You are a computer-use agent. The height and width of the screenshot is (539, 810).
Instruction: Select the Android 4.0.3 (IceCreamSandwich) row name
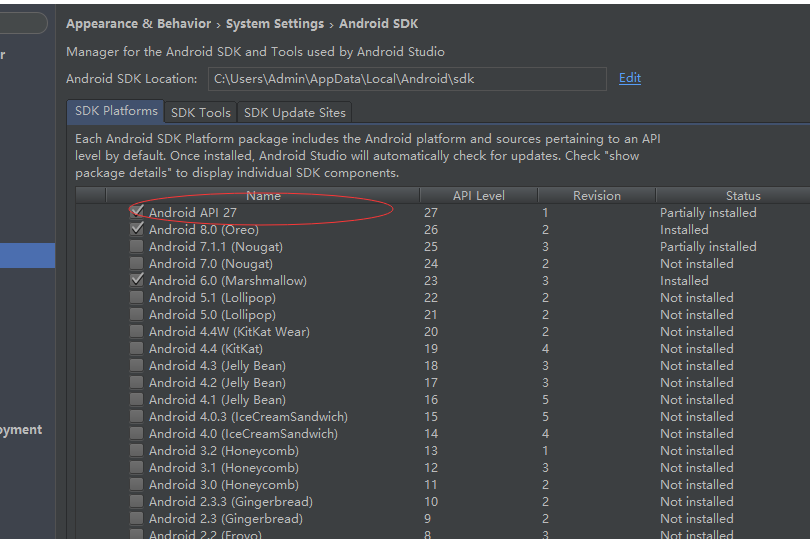click(248, 417)
